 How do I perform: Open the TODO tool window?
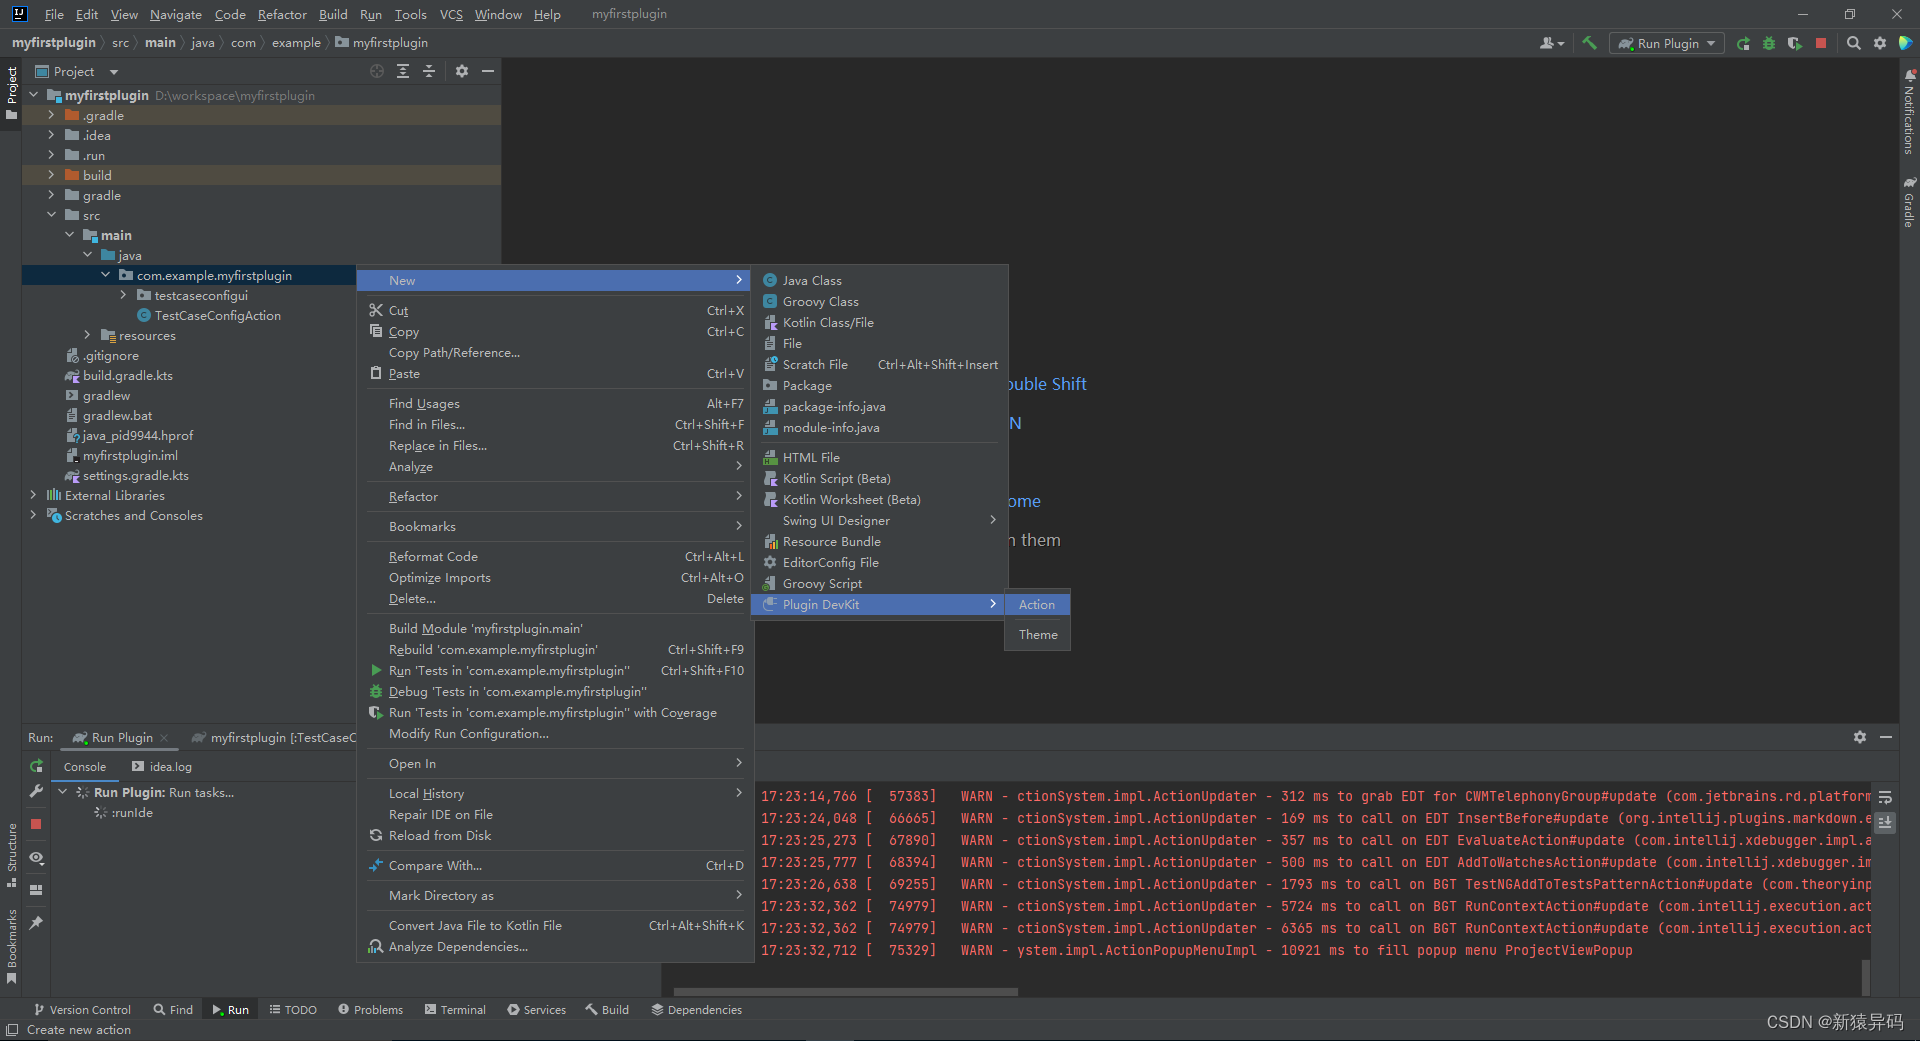[x=293, y=1010]
